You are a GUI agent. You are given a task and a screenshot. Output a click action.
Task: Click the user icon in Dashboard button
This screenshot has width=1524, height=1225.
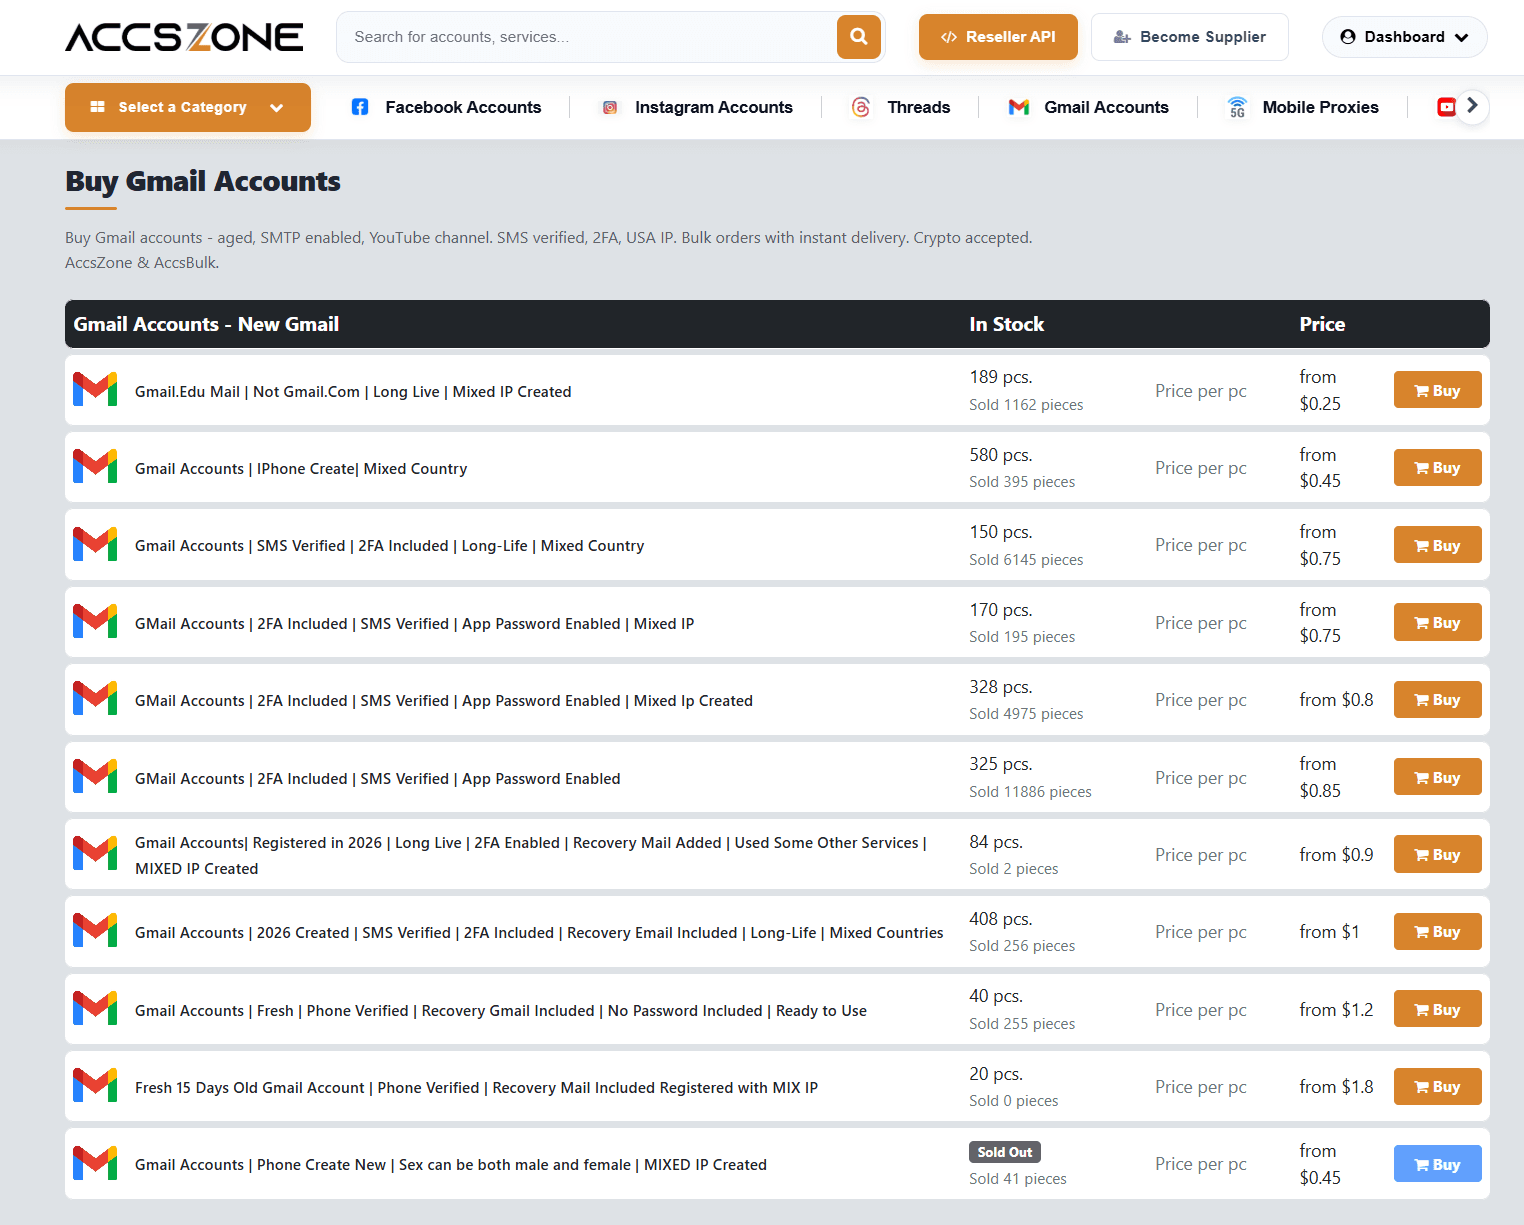coord(1348,37)
